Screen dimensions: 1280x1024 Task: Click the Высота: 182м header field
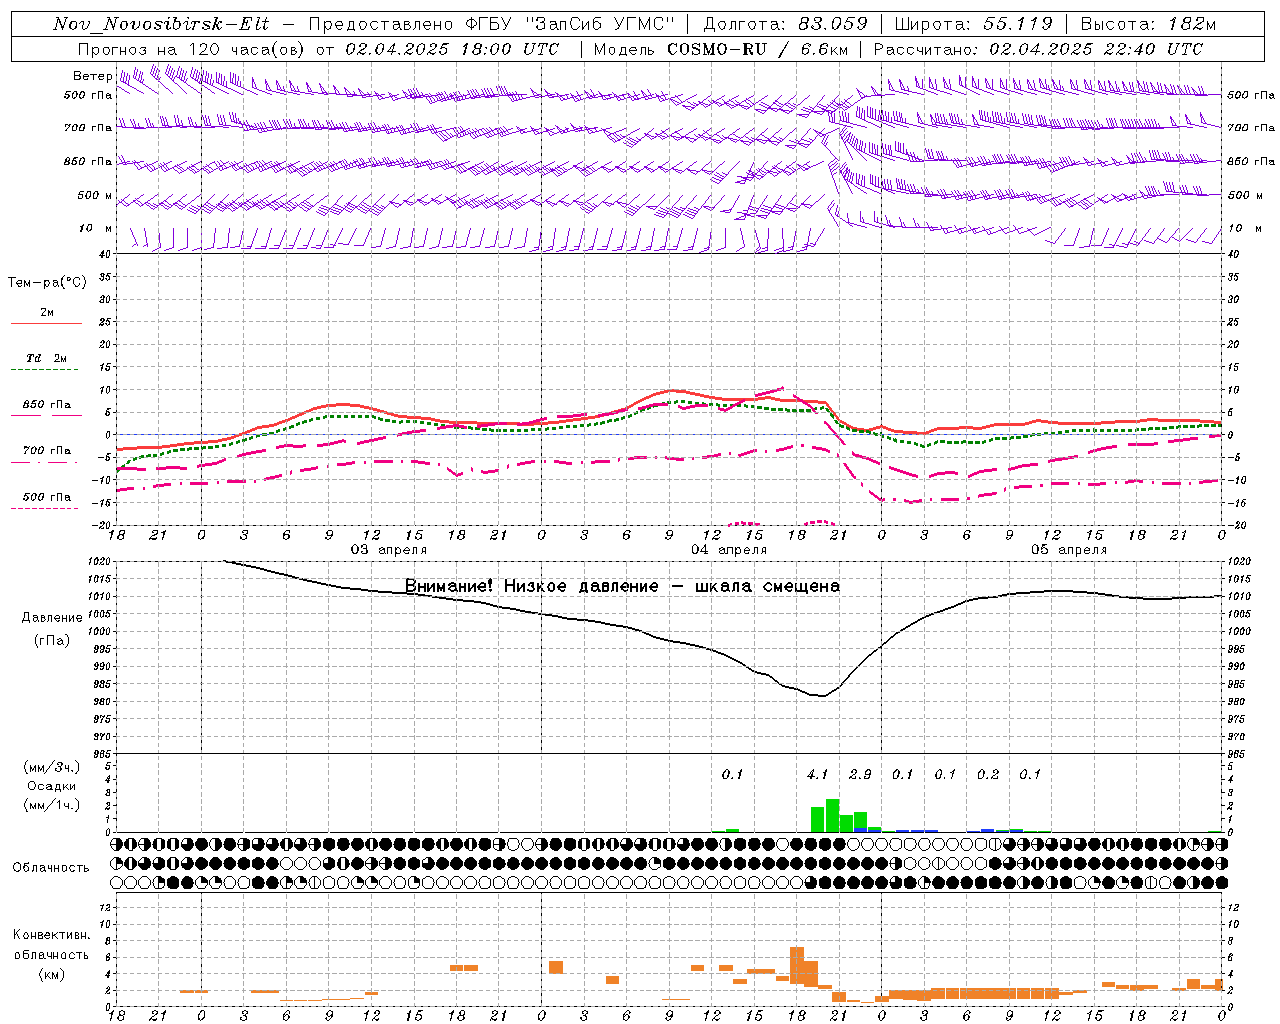(1148, 24)
